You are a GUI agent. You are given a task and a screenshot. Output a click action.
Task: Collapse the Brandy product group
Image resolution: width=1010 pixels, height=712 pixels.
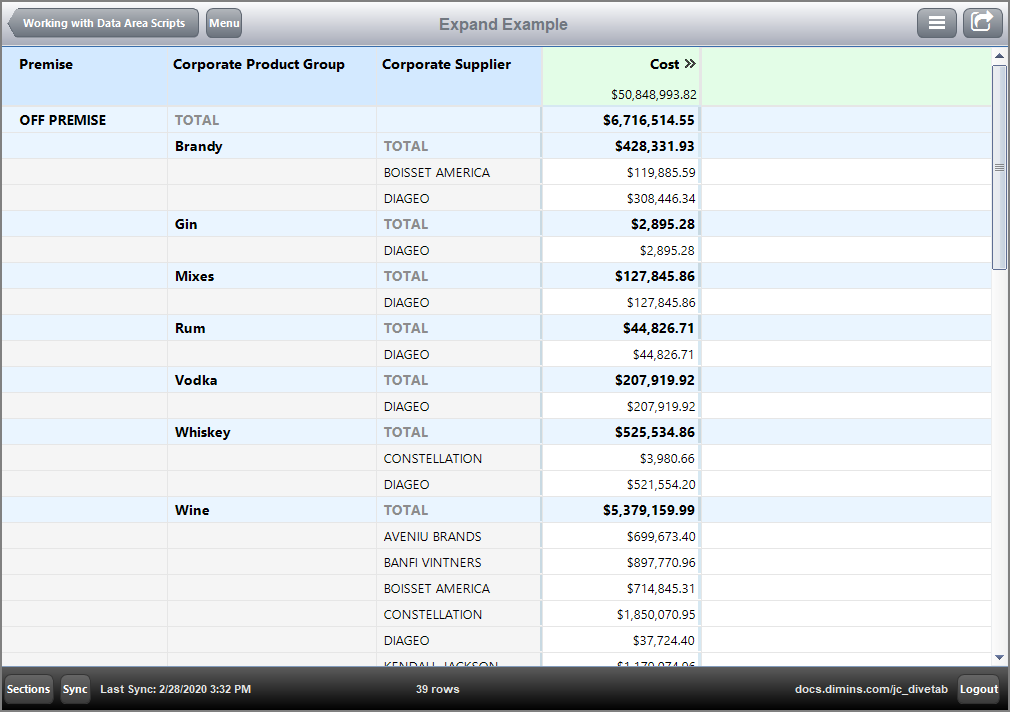point(197,146)
